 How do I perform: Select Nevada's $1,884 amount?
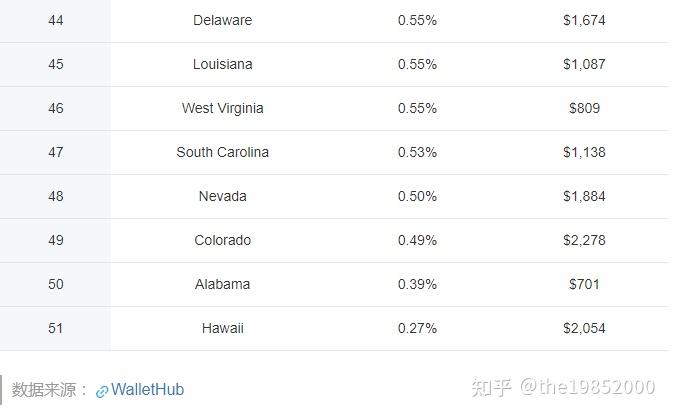(x=584, y=196)
